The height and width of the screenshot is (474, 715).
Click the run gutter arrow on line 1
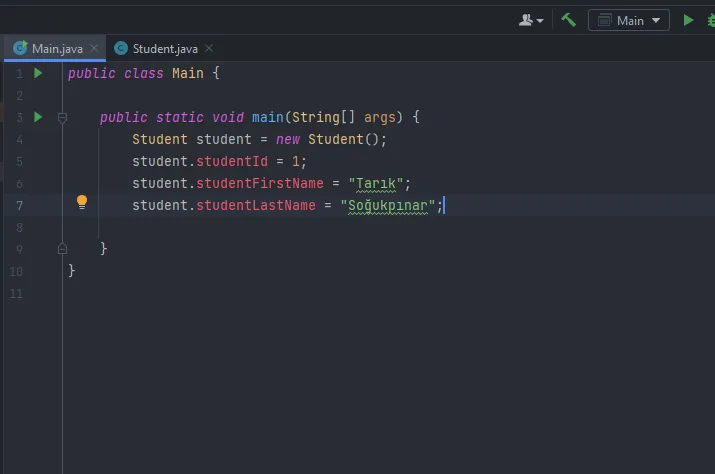click(38, 73)
